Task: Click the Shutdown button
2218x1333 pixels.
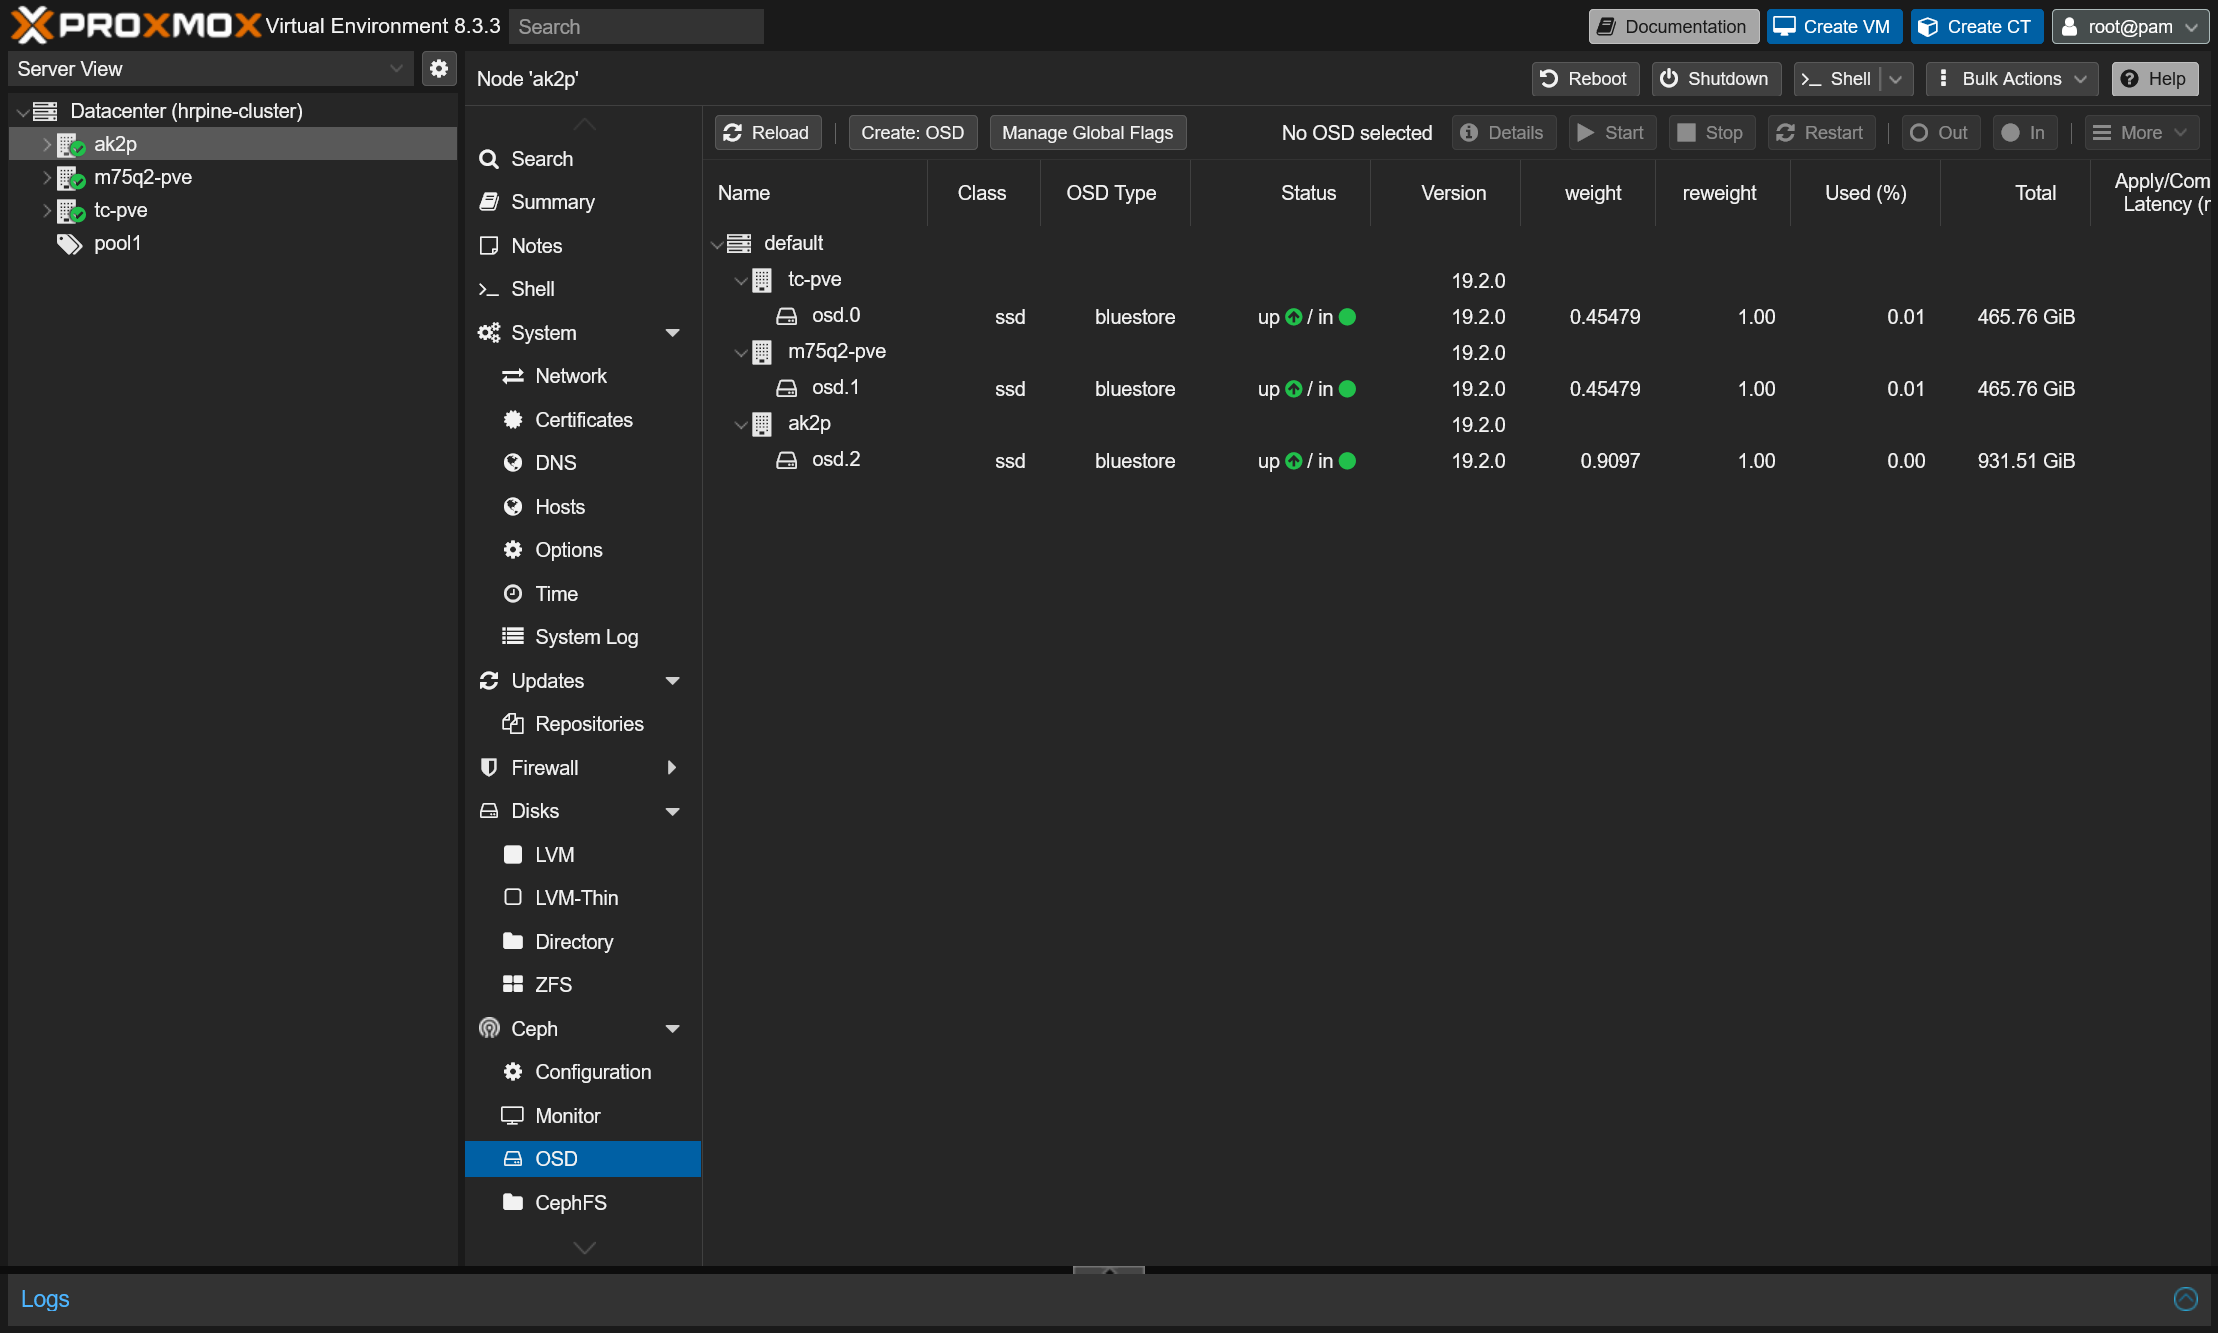Action: pos(1715,78)
